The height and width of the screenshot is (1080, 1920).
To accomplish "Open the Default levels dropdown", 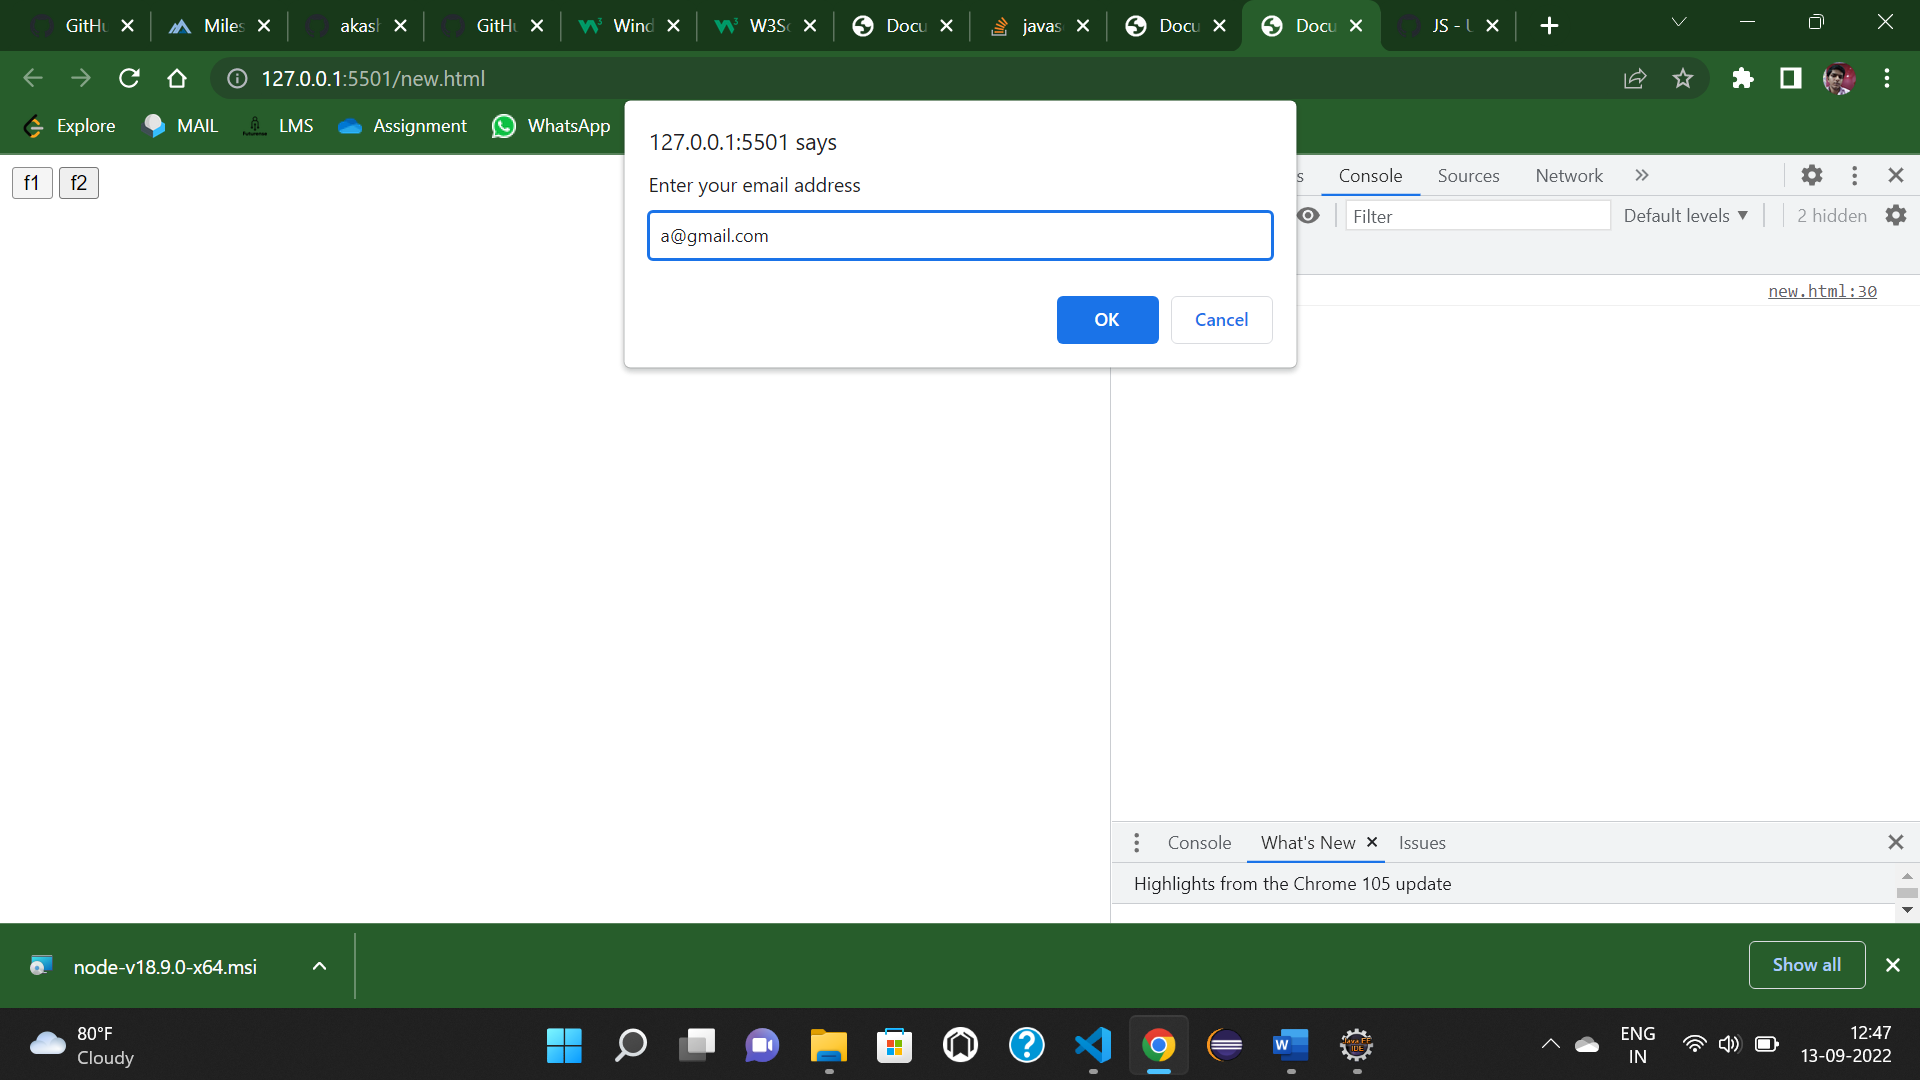I will tap(1686, 216).
